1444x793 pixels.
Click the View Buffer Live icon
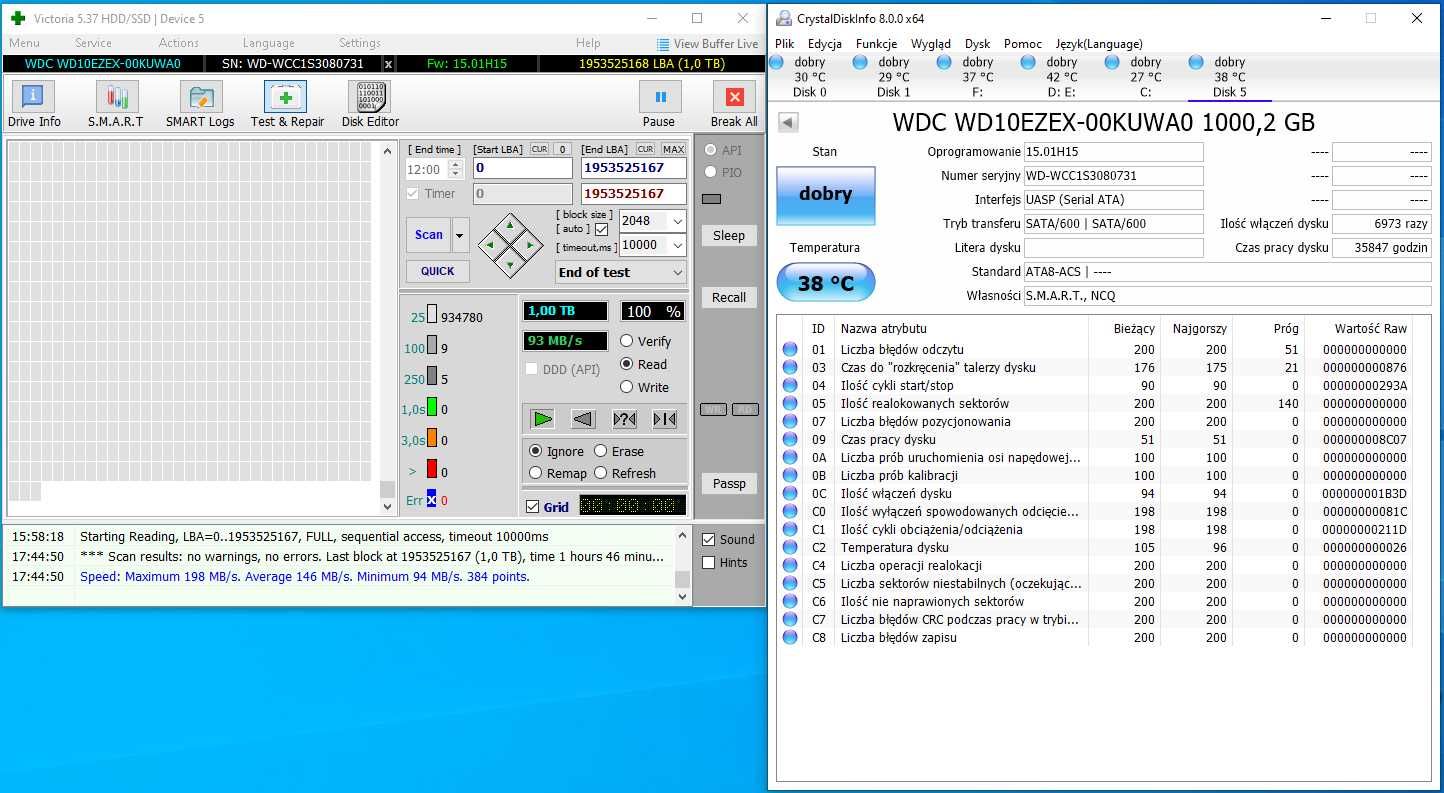[x=663, y=44]
